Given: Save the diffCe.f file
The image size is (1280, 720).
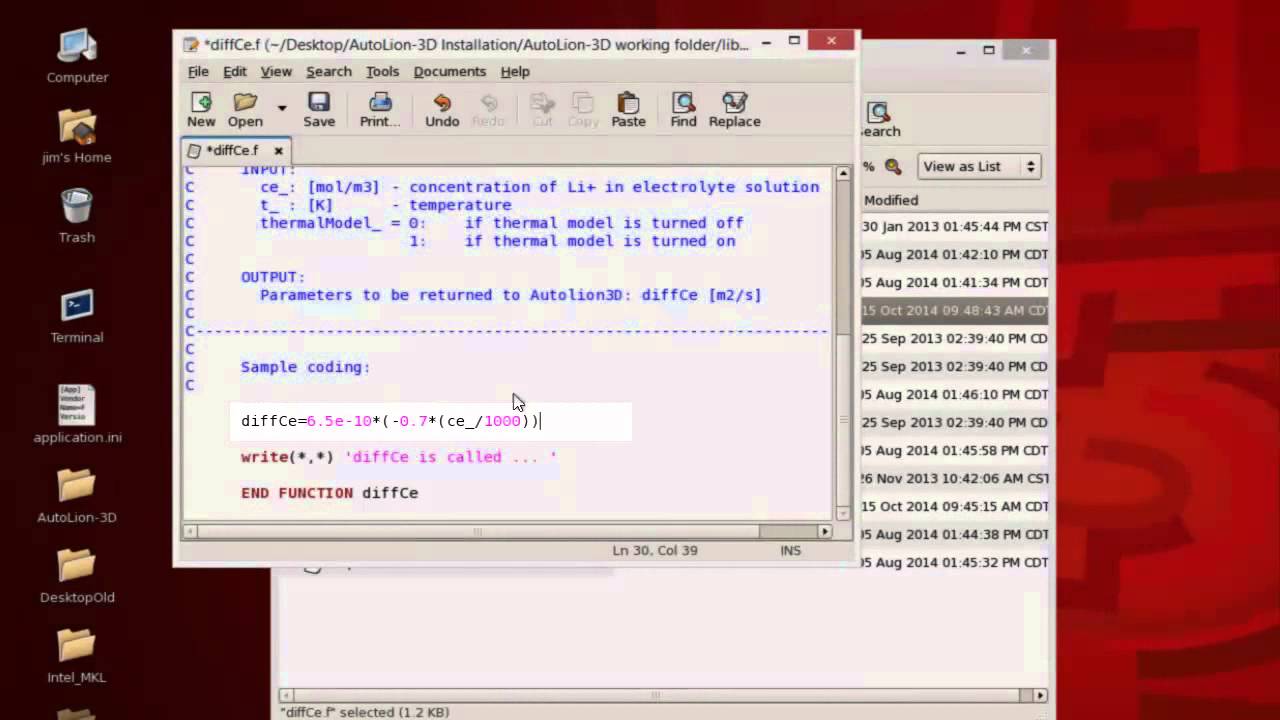Looking at the screenshot, I should tap(319, 109).
